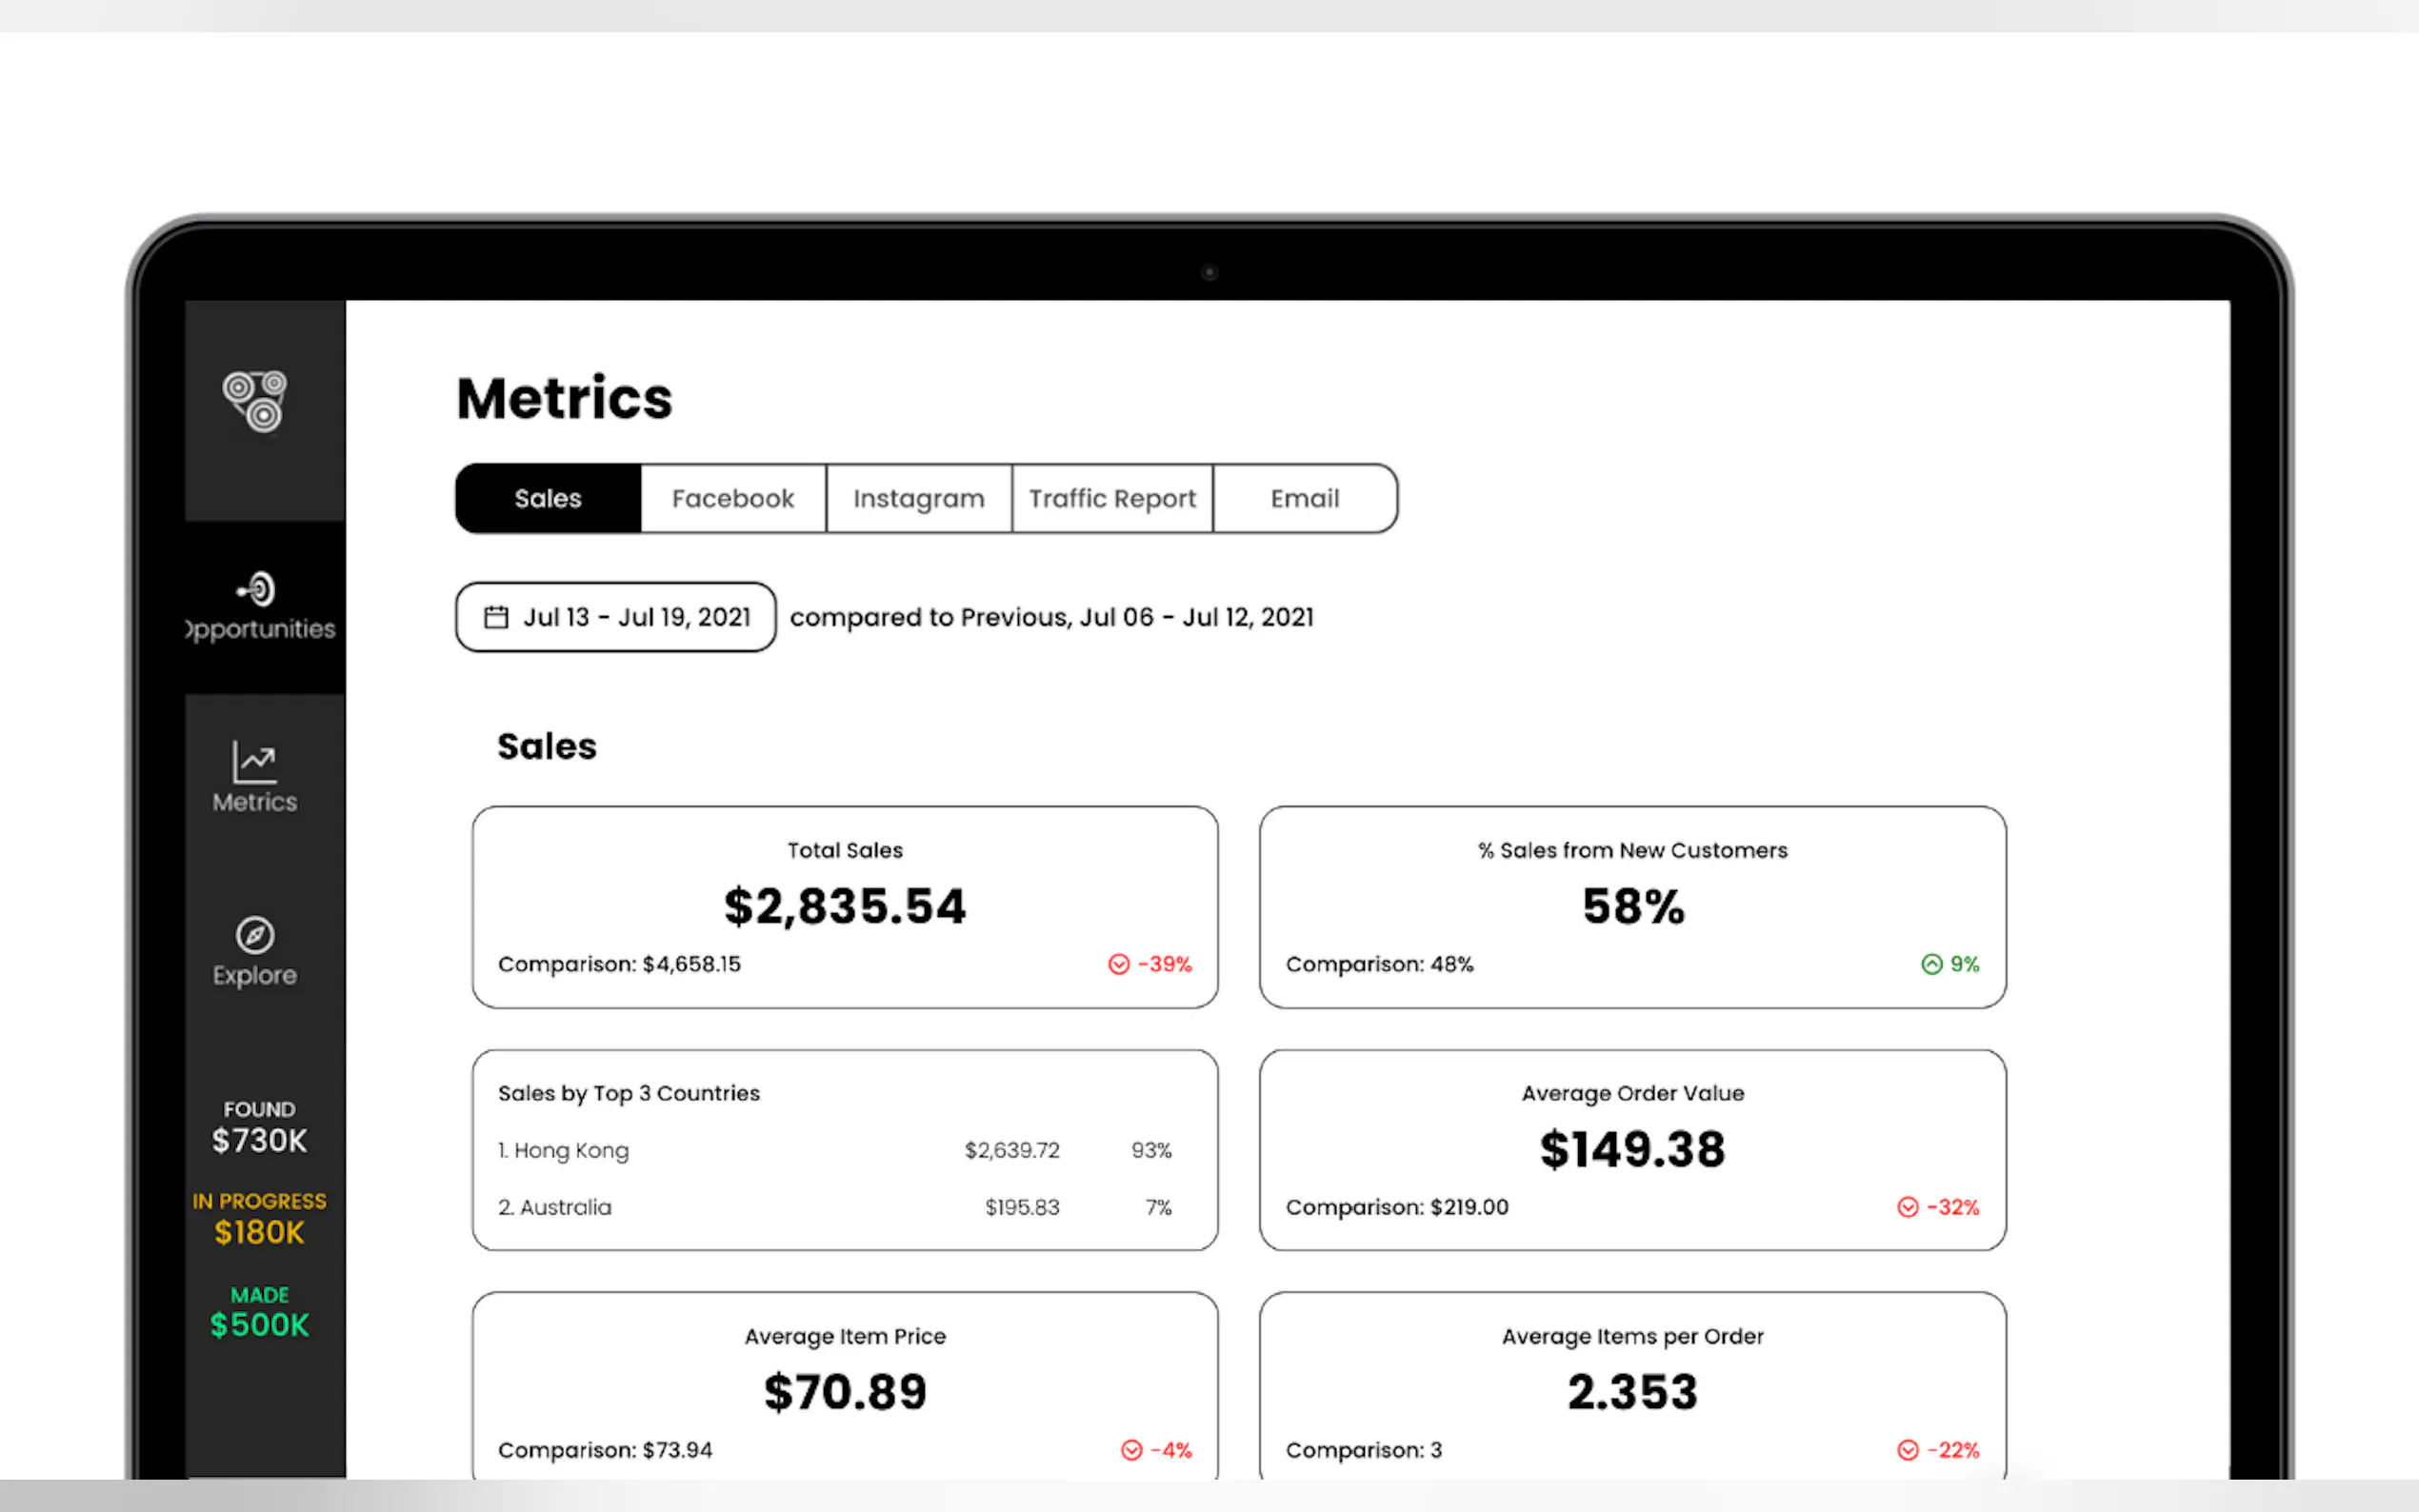Select the Email tab
This screenshot has height=1512, width=2419.
1304,498
